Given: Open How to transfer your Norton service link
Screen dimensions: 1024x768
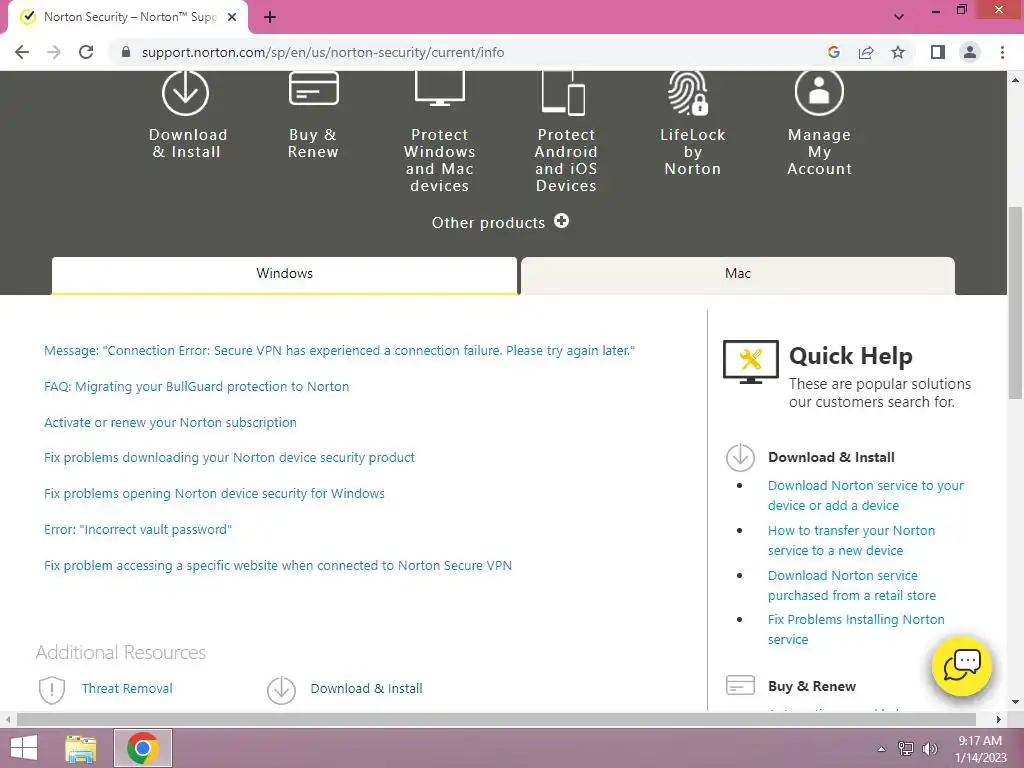Looking at the screenshot, I should coord(851,541).
